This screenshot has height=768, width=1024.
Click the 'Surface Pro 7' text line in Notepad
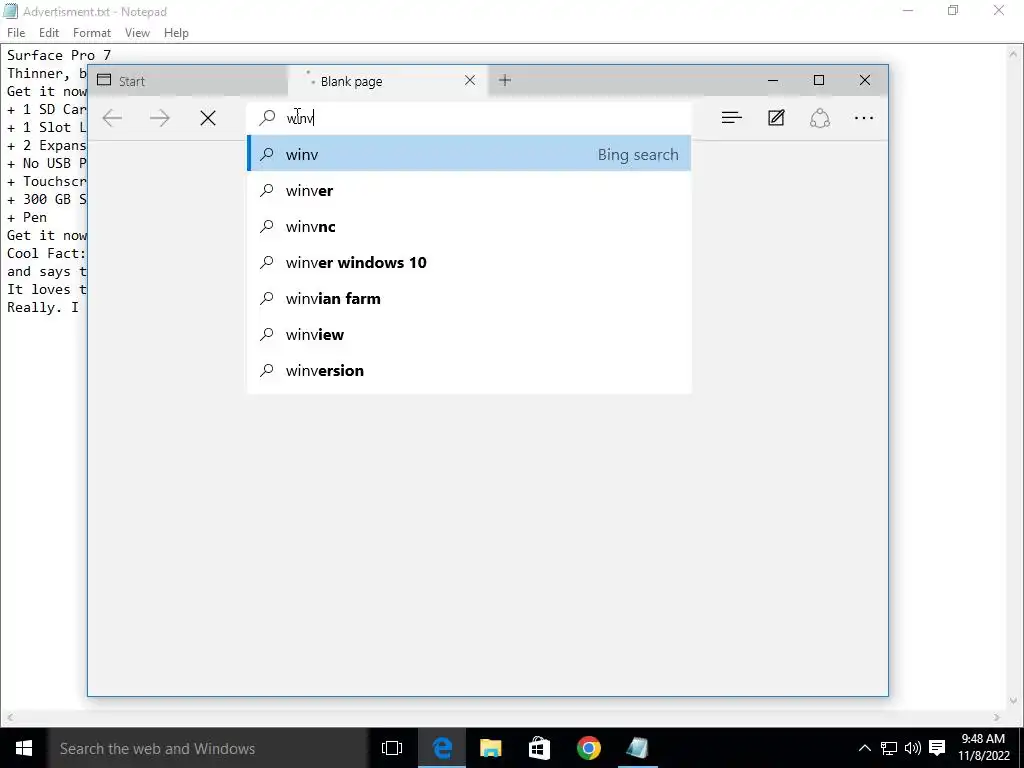coord(59,55)
